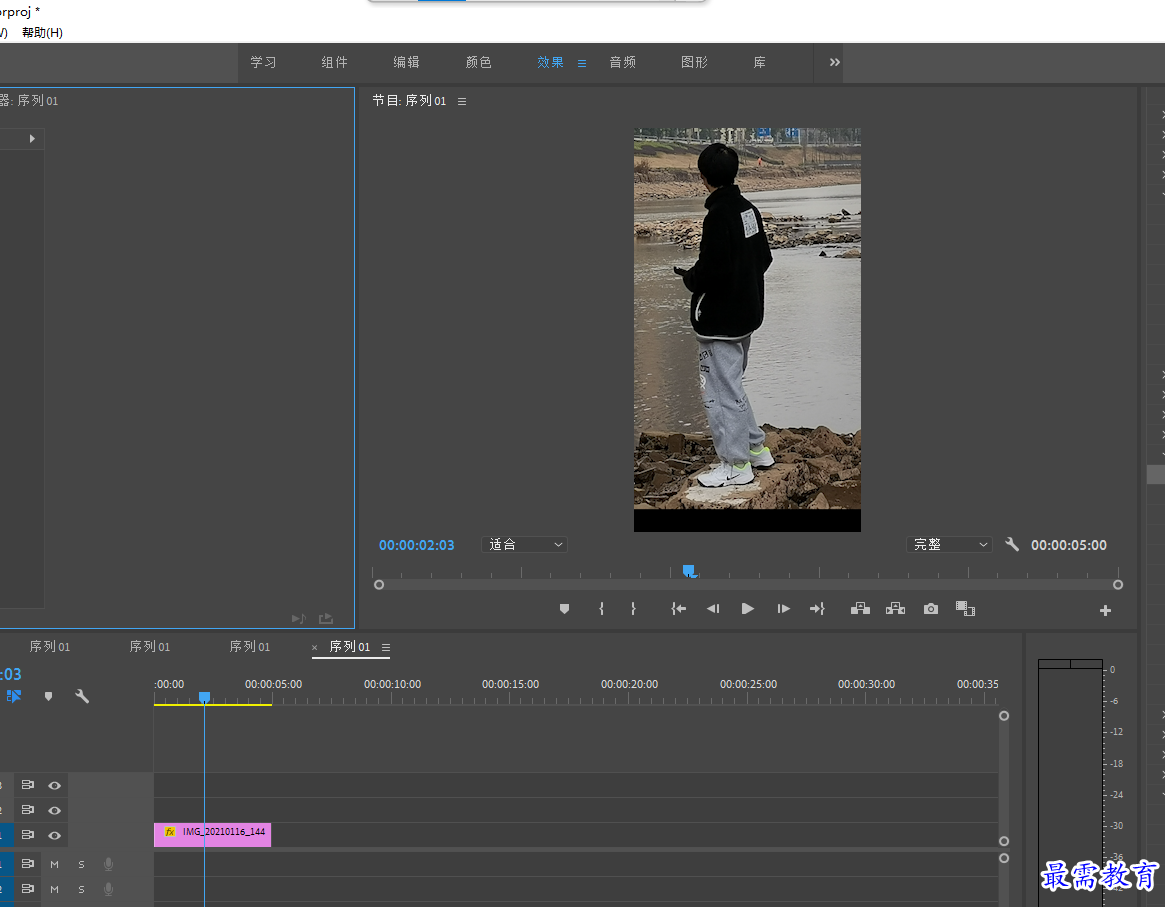
Task: Switch to 颜色 workspace
Action: click(x=478, y=62)
